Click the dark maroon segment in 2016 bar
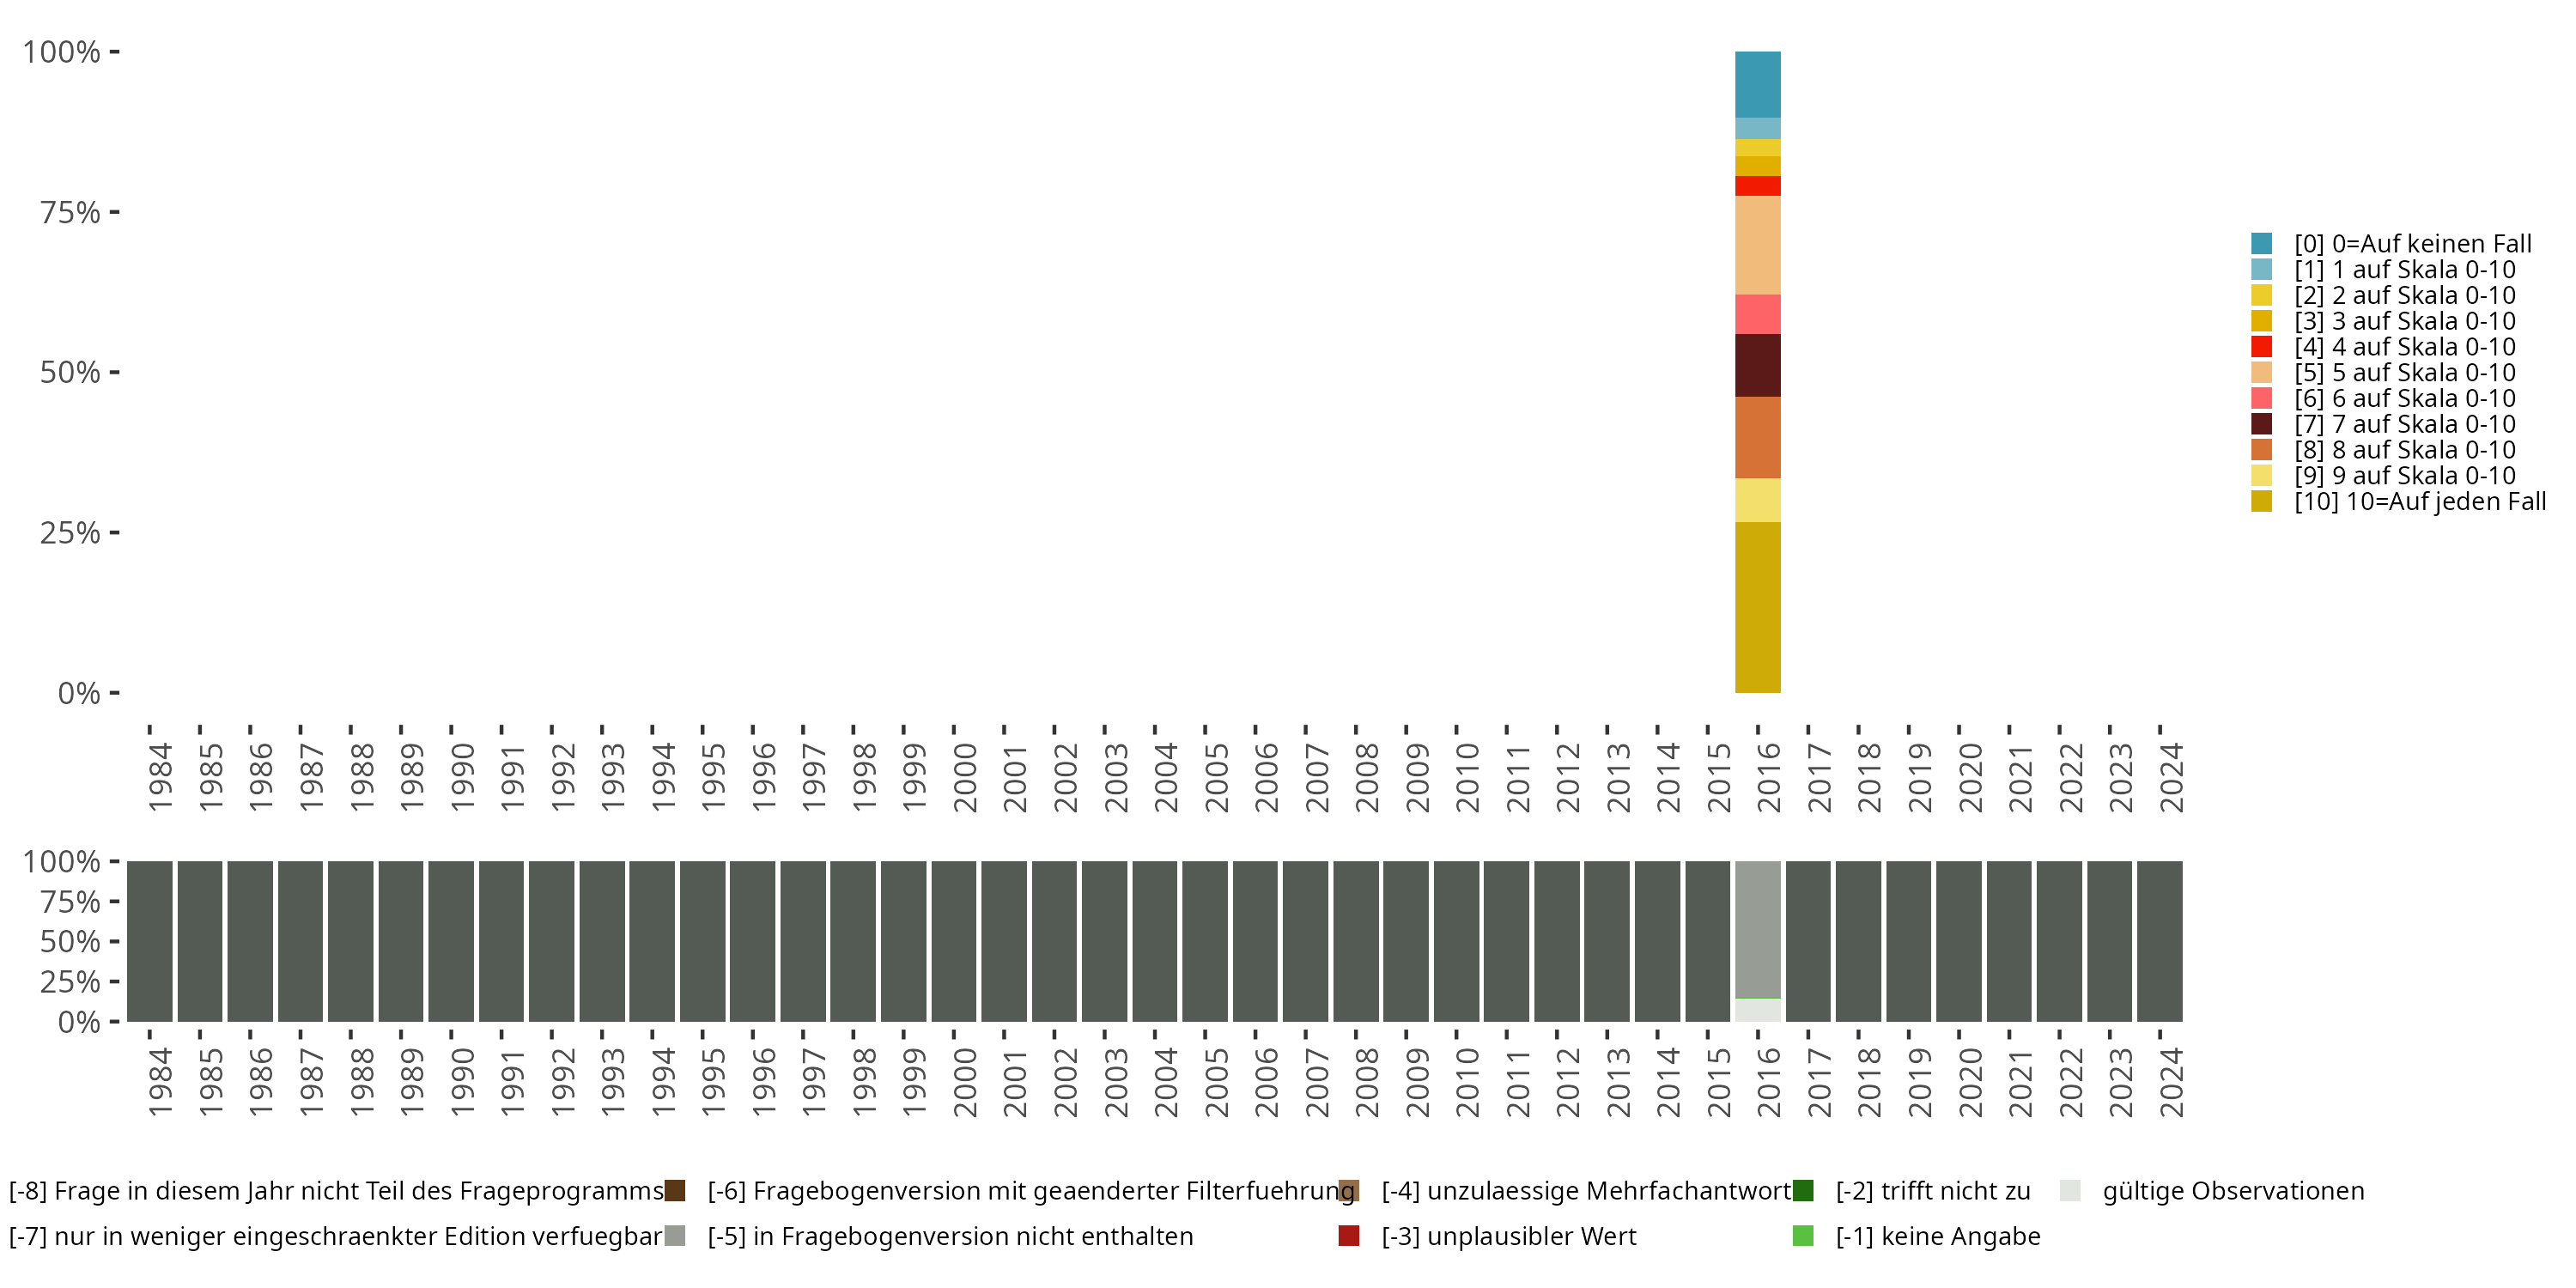Viewport: 2576px width, 1288px height. [x=1757, y=365]
